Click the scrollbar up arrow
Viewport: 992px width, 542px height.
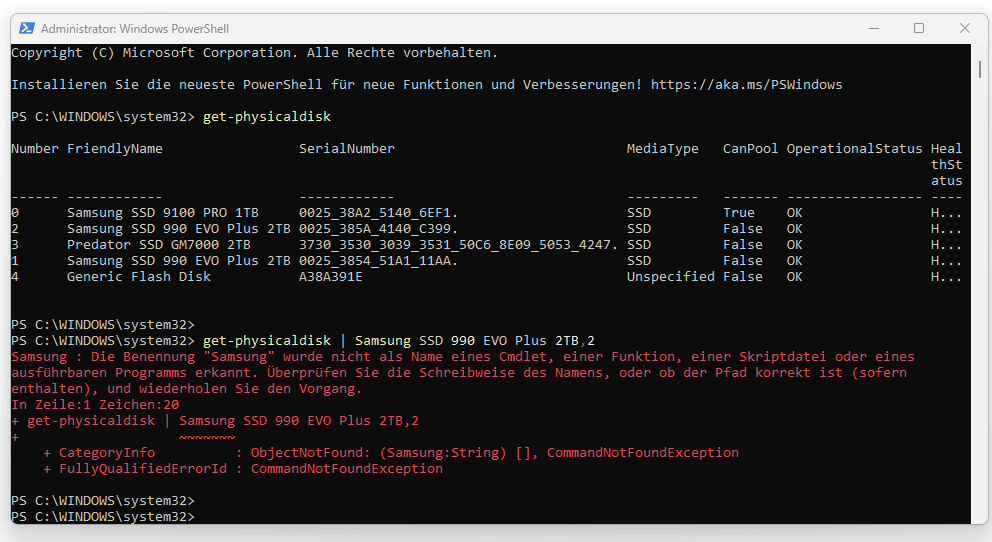981,51
